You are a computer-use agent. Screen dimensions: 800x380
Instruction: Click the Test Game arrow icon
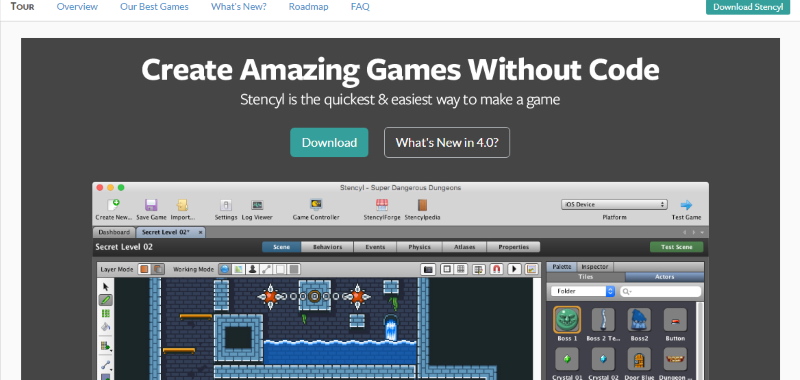pos(686,205)
